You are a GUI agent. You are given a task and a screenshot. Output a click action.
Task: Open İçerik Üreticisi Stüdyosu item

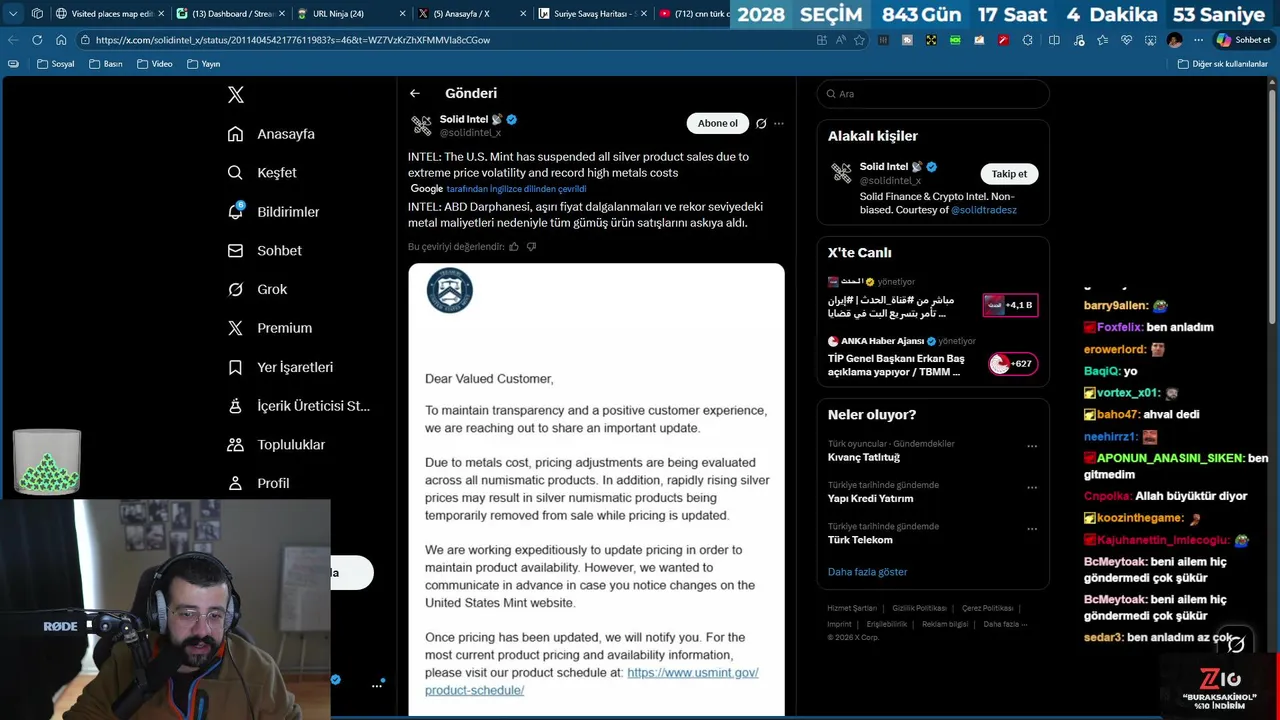click(298, 406)
